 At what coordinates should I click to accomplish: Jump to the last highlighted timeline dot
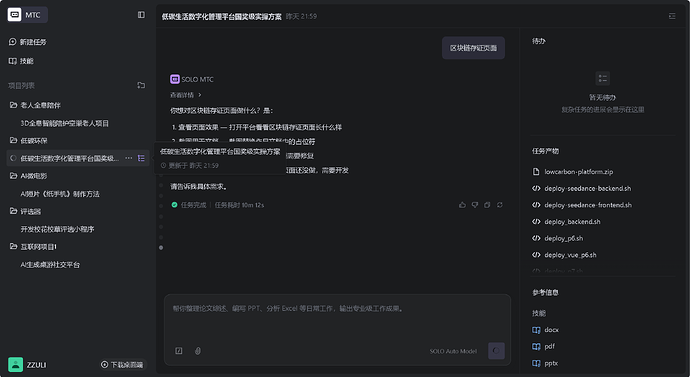point(161,248)
